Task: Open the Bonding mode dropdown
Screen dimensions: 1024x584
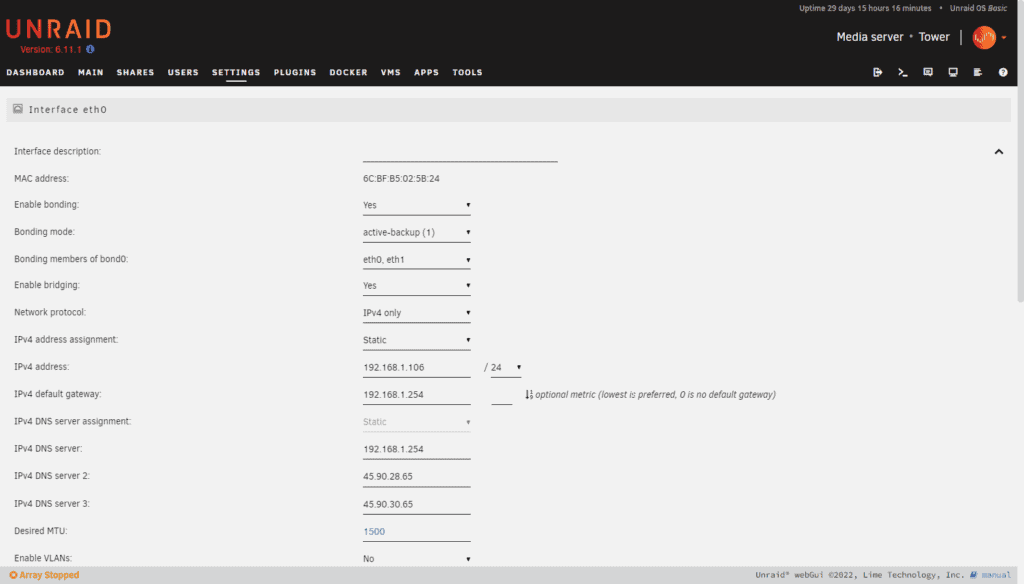Action: 416,232
